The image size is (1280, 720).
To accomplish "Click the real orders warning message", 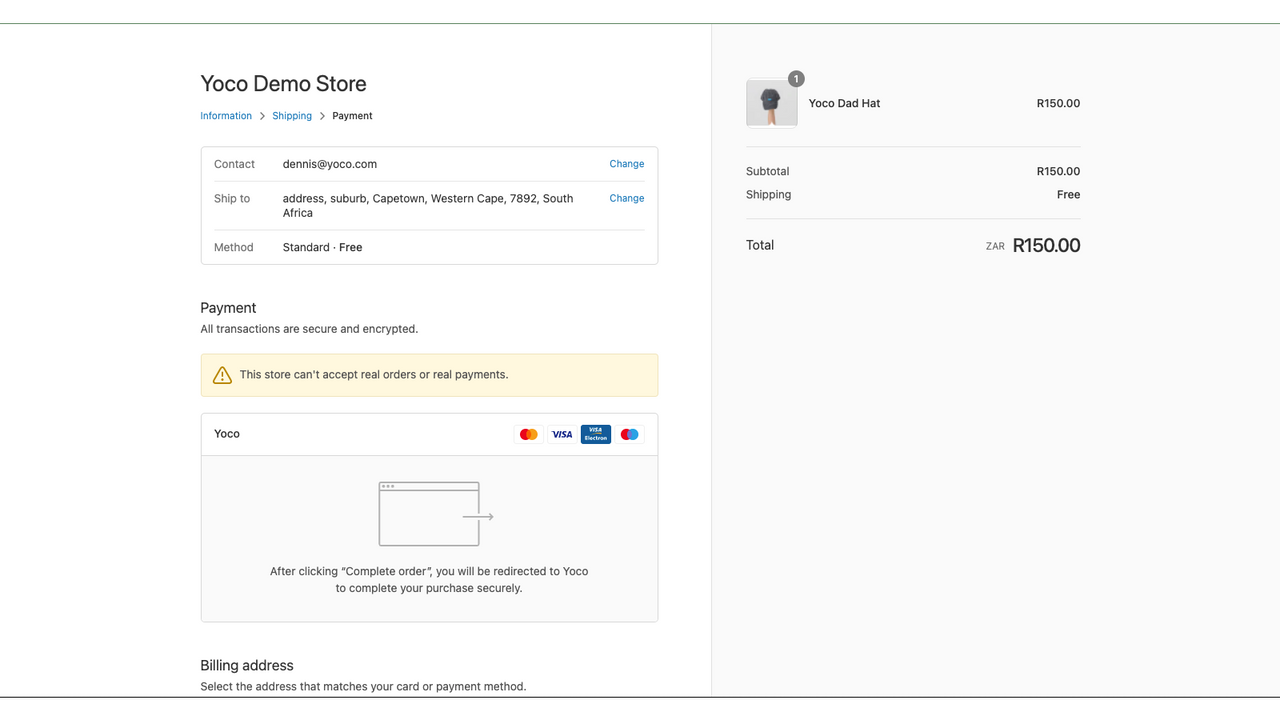I will coord(374,375).
